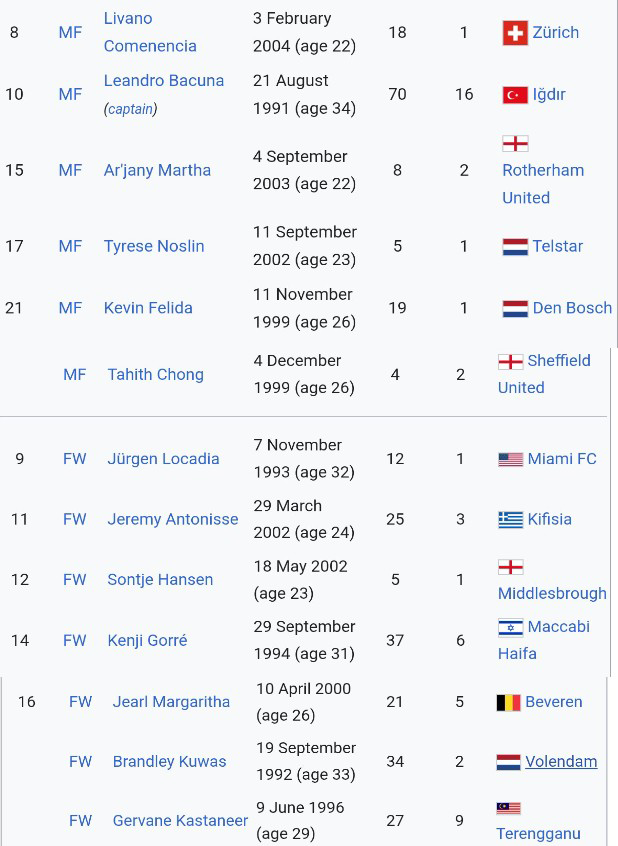The width and height of the screenshot is (618, 846).
Task: Click the Malaysian flag above Terengganu
Action: coord(509,808)
